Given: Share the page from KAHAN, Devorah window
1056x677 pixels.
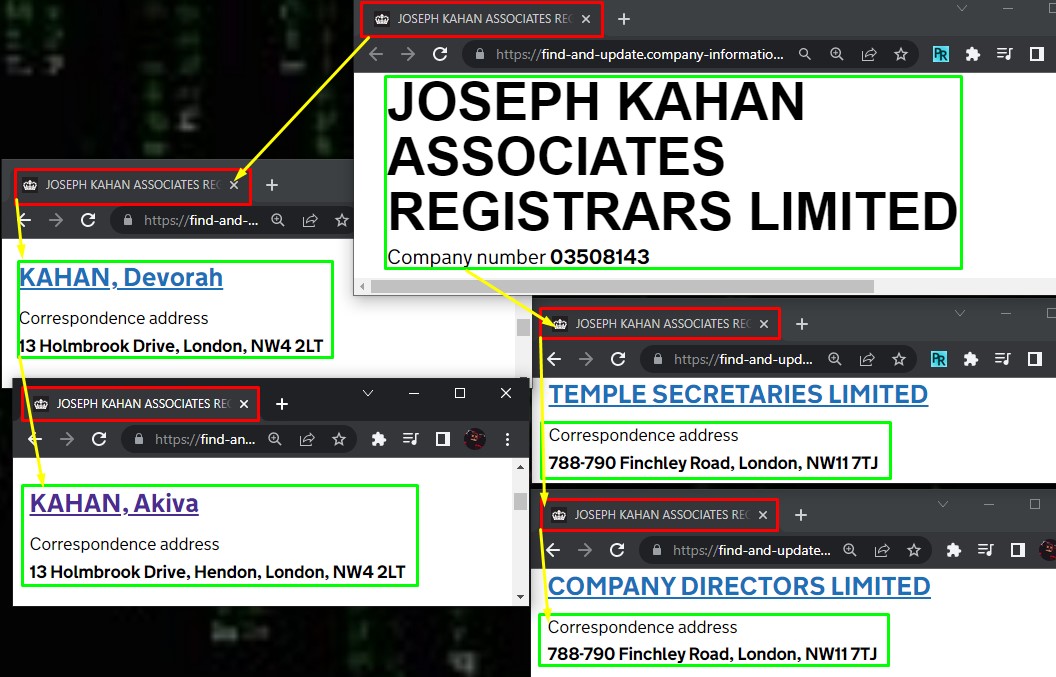Looking at the screenshot, I should tap(310, 220).
